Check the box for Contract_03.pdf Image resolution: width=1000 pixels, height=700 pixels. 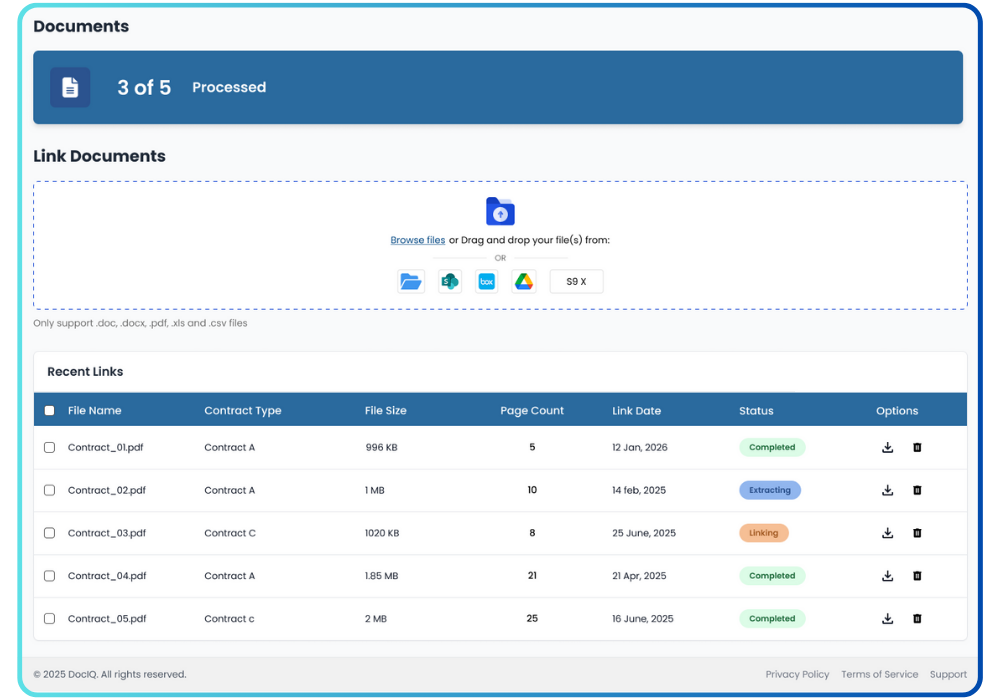(49, 533)
